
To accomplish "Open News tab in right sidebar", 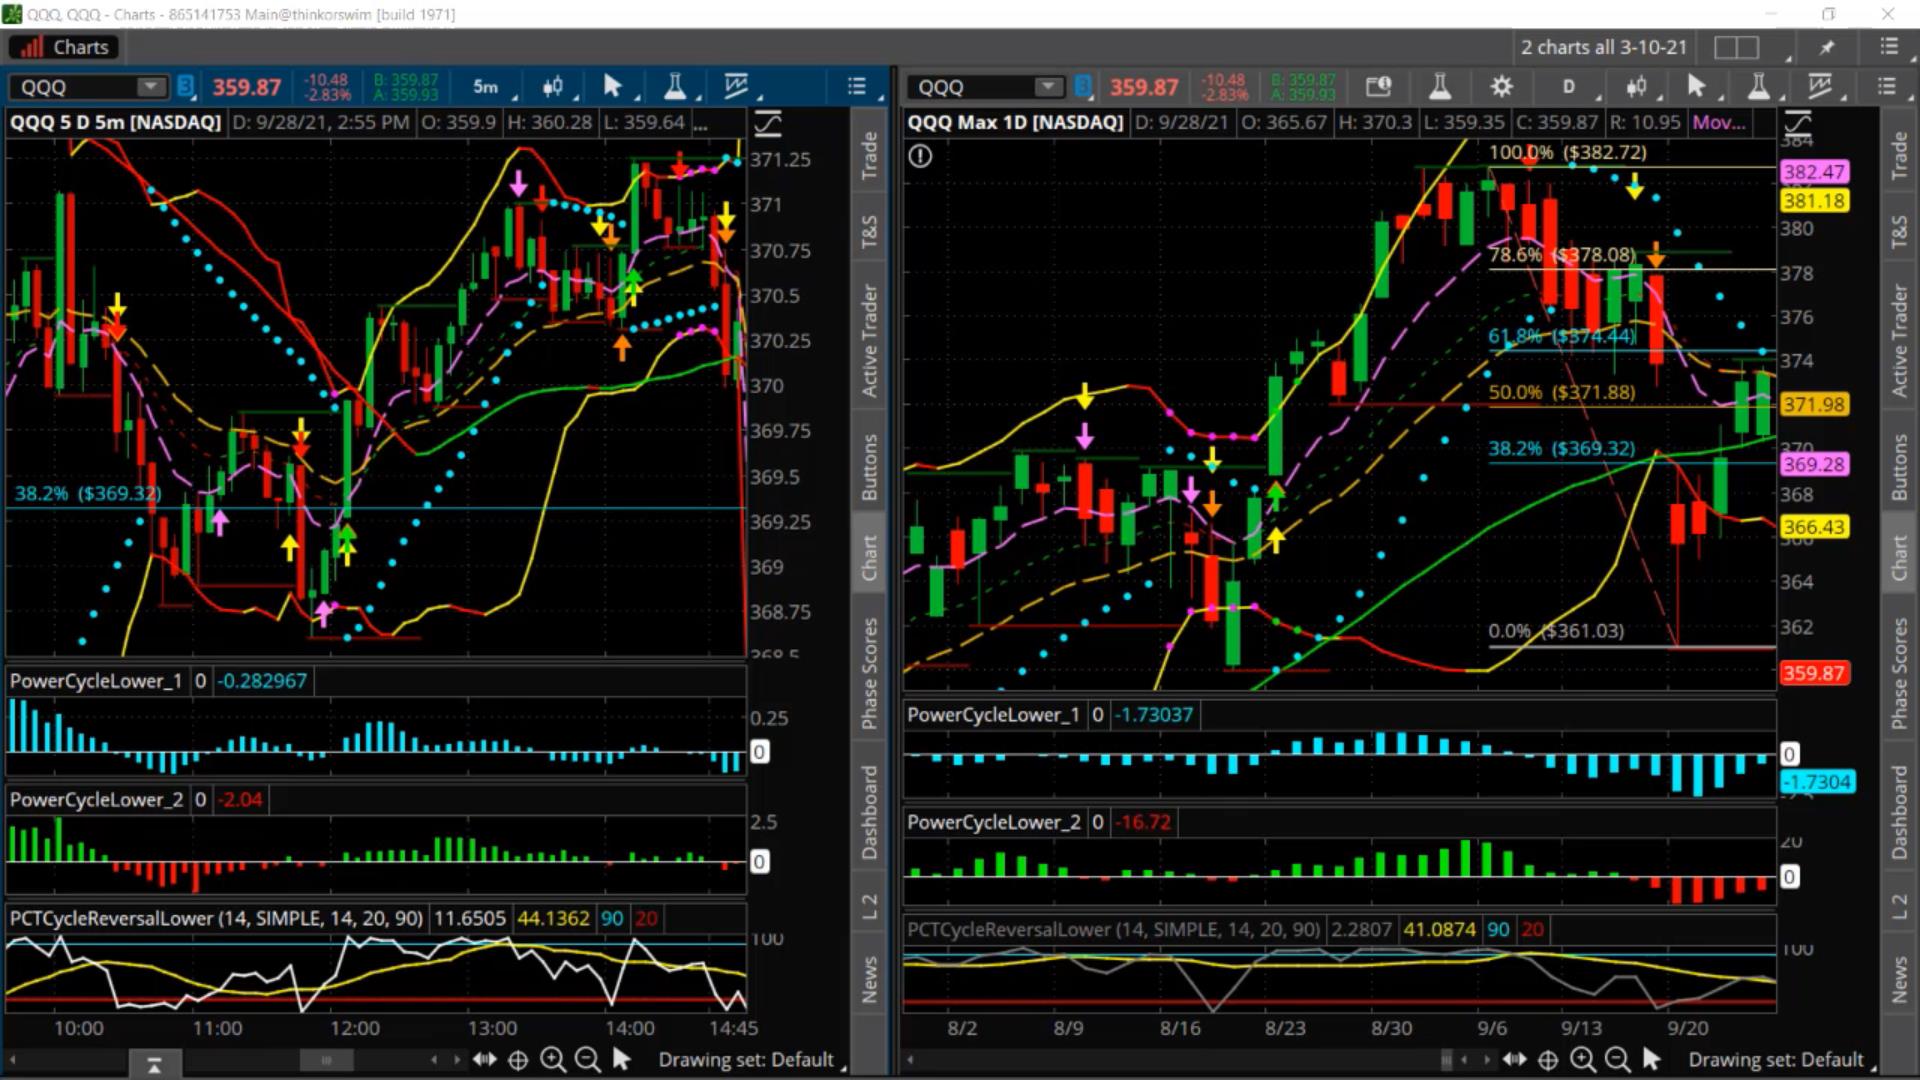I will click(1898, 979).
